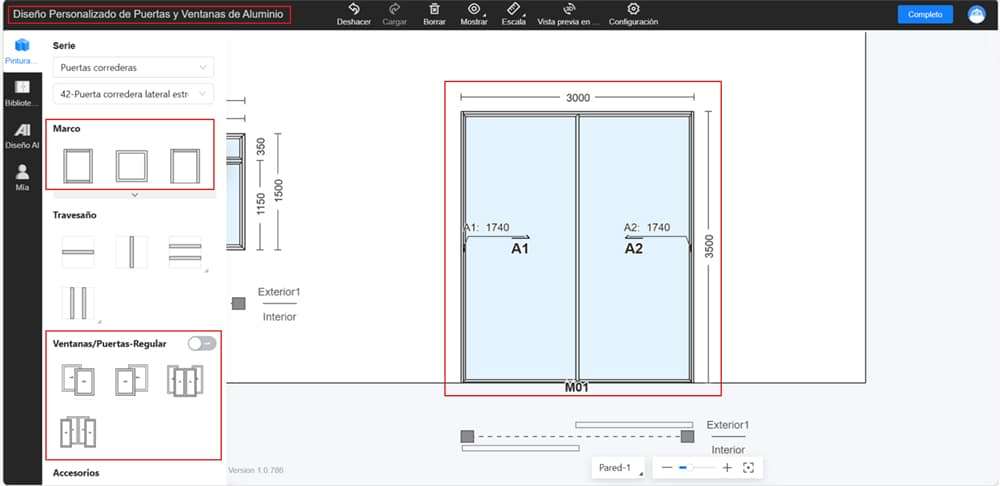
Task: Open the Mía sidebar tab
Action: click(x=22, y=178)
